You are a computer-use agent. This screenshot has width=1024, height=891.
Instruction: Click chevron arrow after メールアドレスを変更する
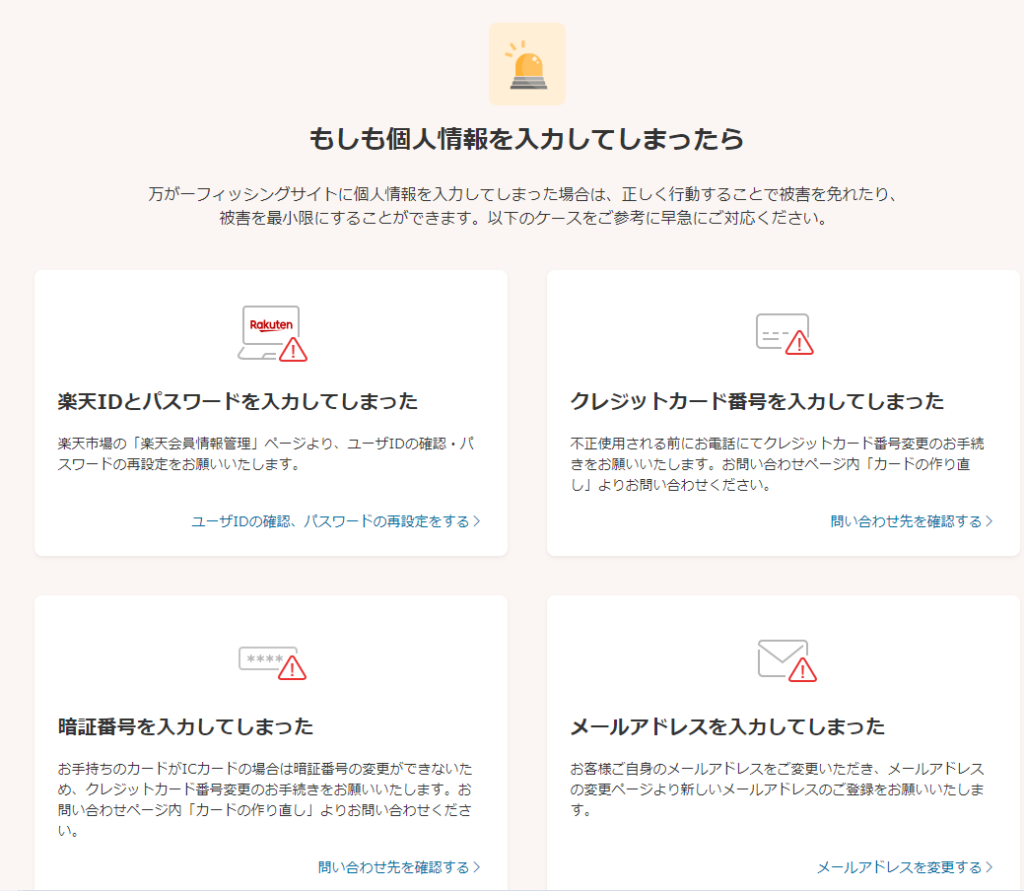pyautogui.click(x=989, y=867)
